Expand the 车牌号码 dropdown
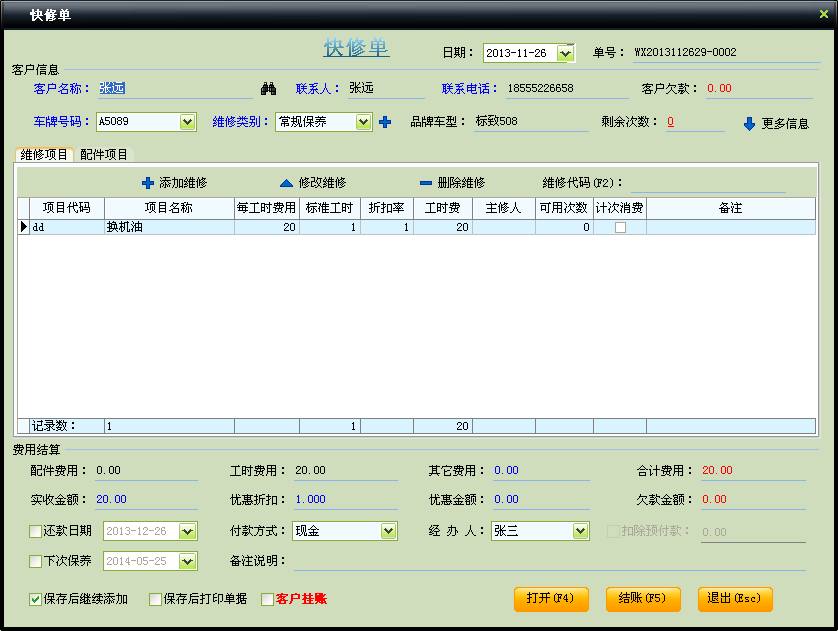This screenshot has width=838, height=631. coord(187,122)
